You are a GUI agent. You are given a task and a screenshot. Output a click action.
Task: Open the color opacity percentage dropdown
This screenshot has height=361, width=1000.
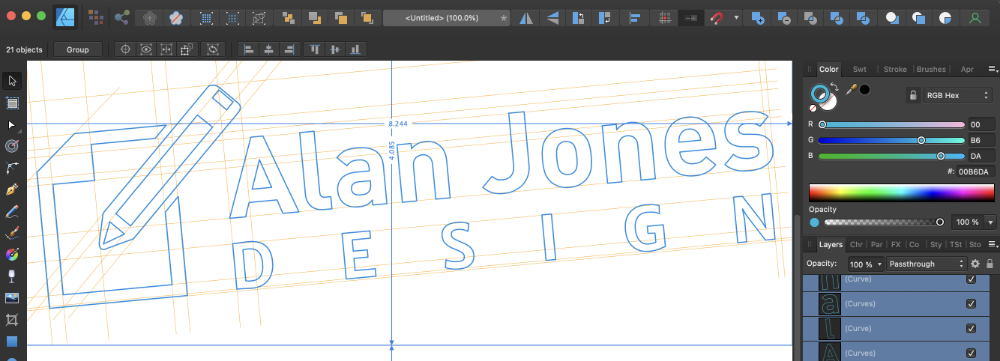990,222
